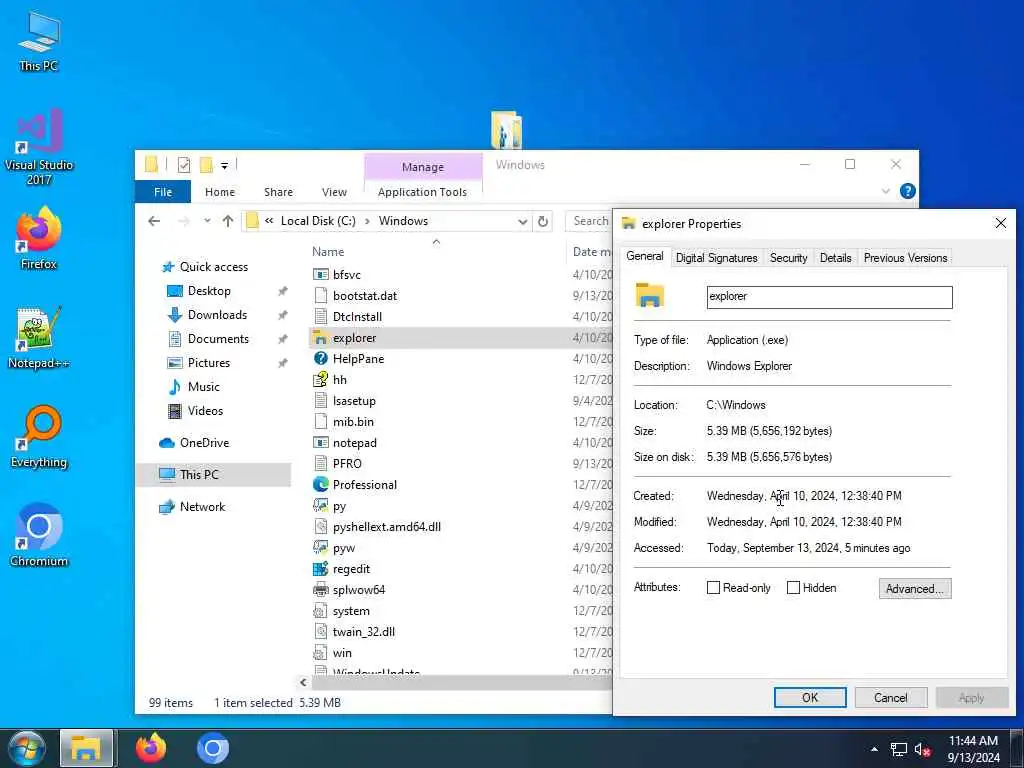Open recent locations dropdown arrow
The image size is (1024, 768).
(x=207, y=221)
